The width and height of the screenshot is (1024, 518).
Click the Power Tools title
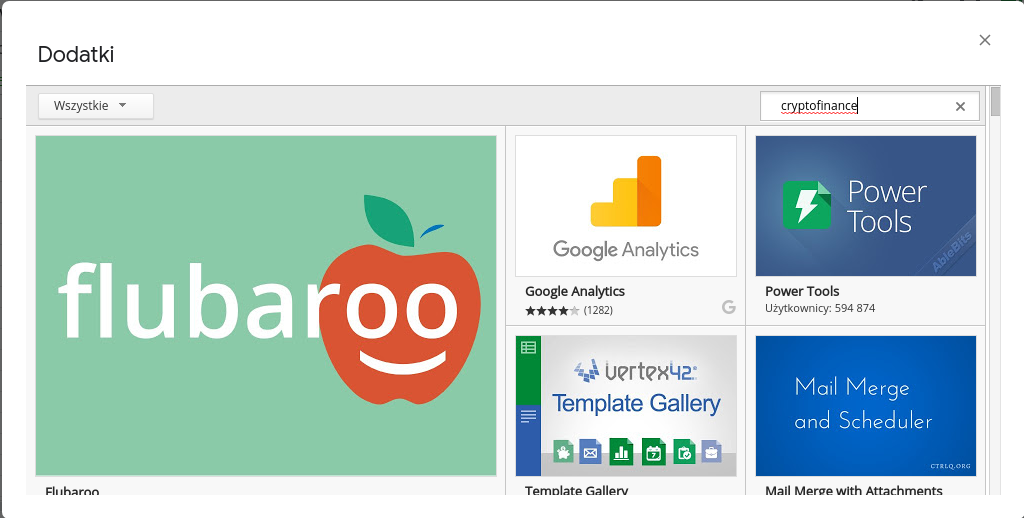(802, 291)
